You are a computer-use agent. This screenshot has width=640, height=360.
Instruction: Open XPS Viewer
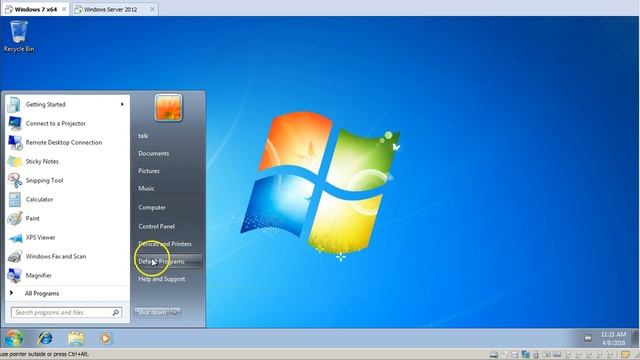click(67, 237)
